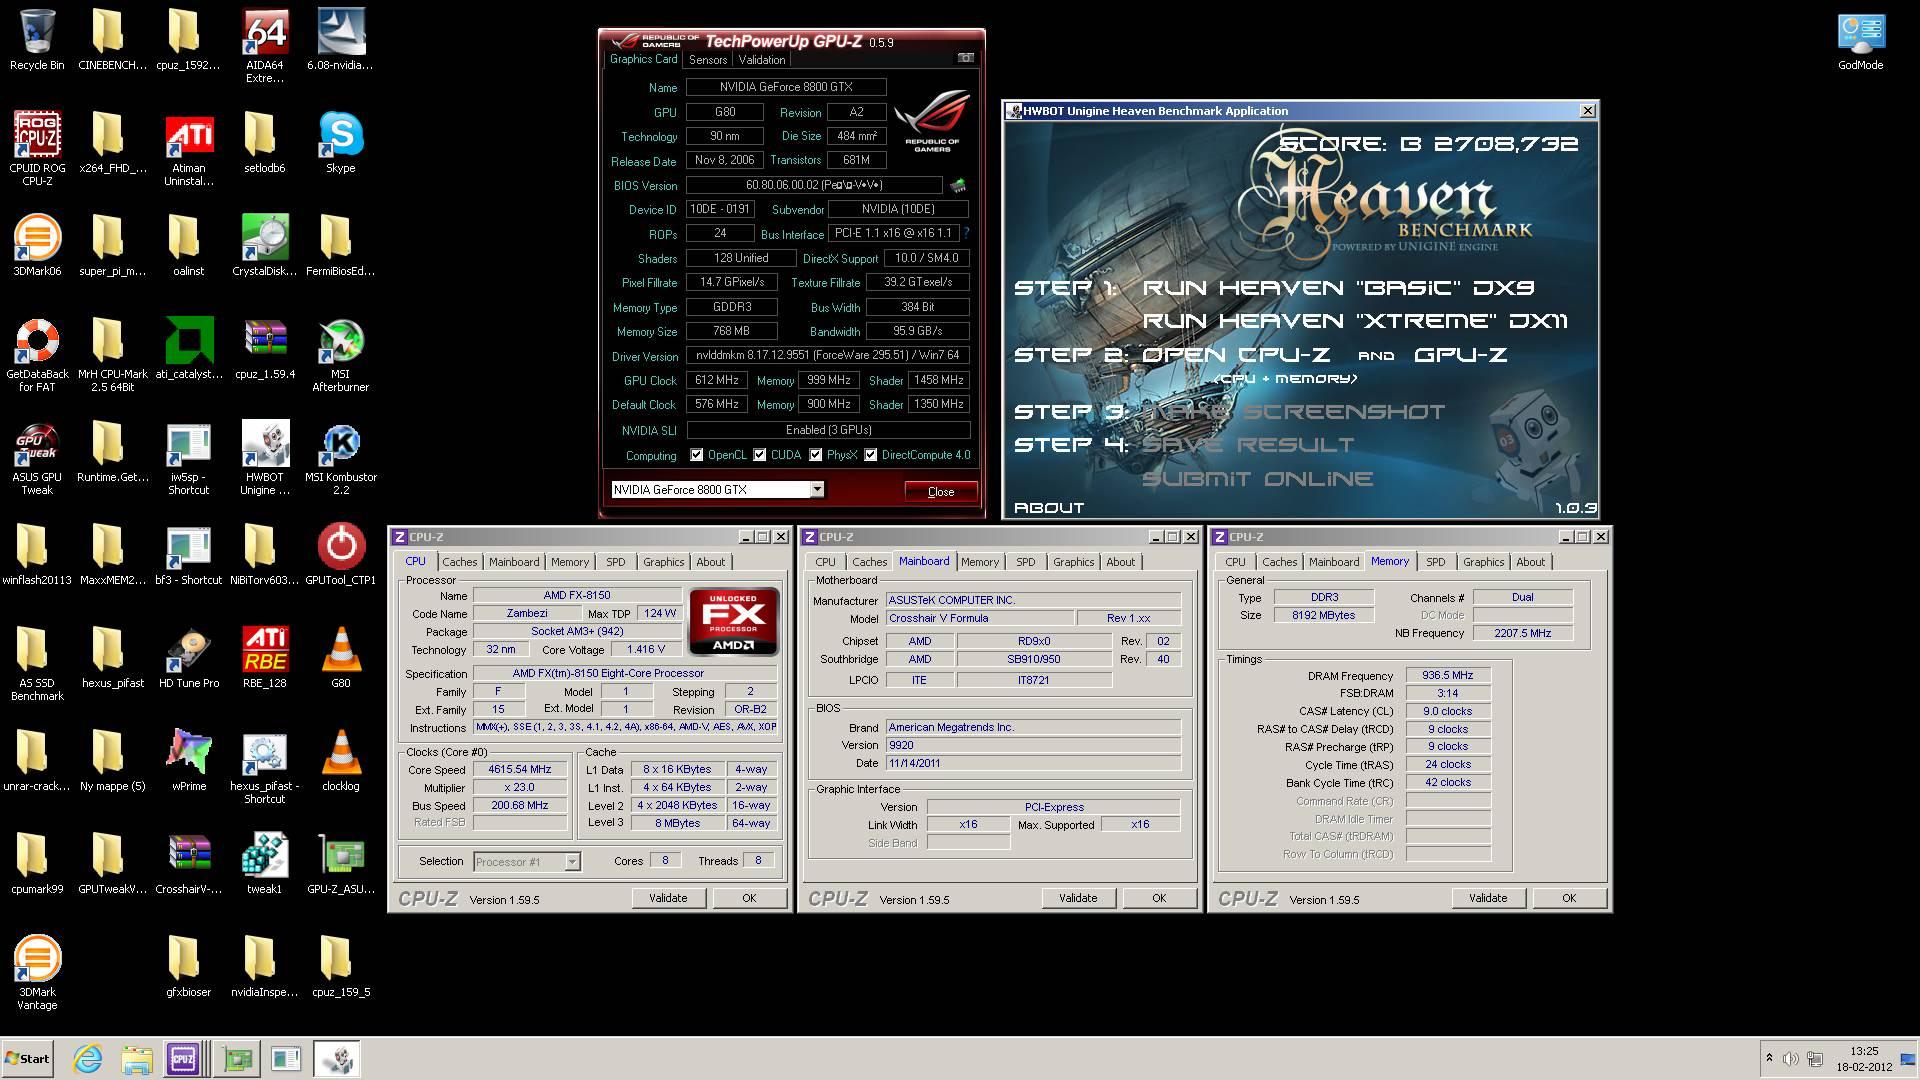This screenshot has width=1920, height=1080.
Task: Open GPU-Z_ASU desktop icon
Action: [x=341, y=864]
